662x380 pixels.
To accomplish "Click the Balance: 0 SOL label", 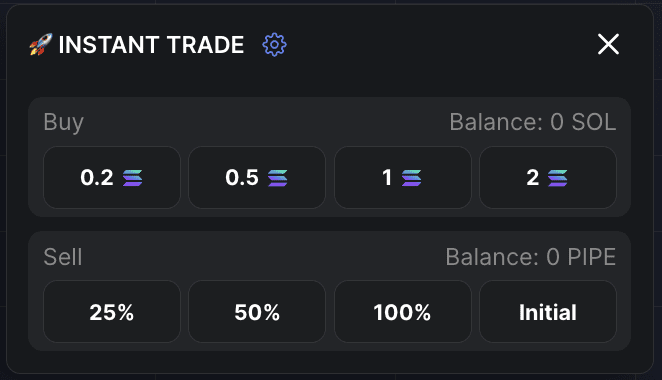I will pos(533,122).
